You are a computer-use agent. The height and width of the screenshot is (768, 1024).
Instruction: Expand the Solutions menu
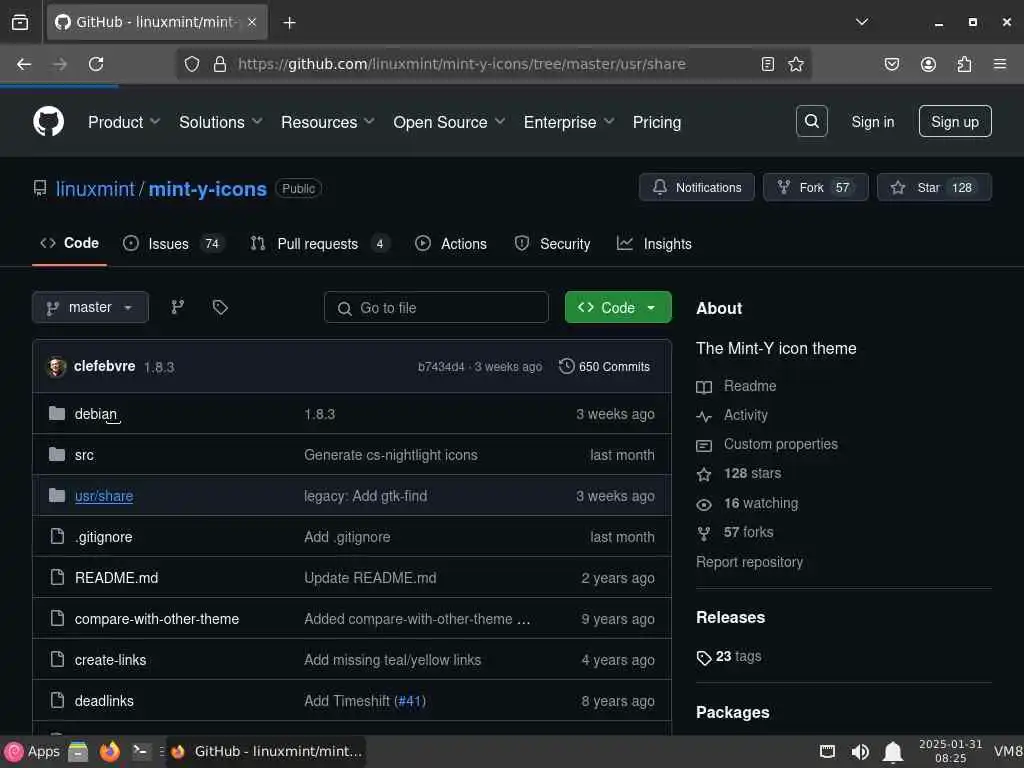click(221, 122)
